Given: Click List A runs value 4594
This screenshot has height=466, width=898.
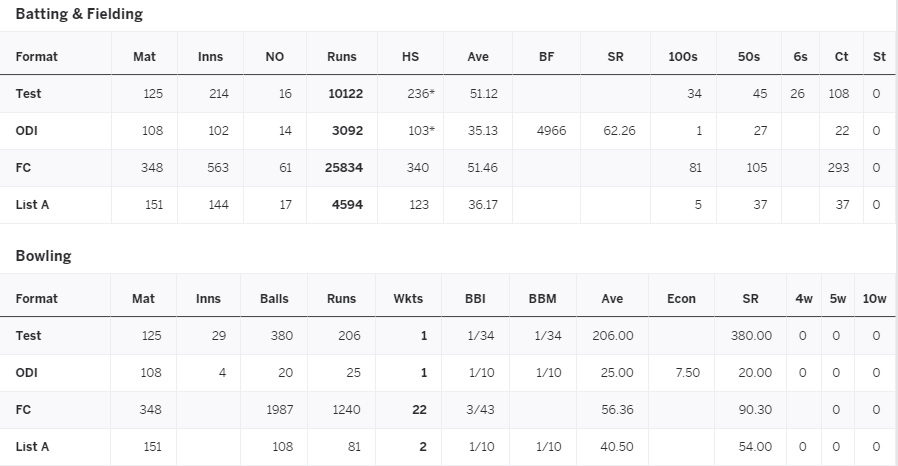Looking at the screenshot, I should (x=347, y=205).
